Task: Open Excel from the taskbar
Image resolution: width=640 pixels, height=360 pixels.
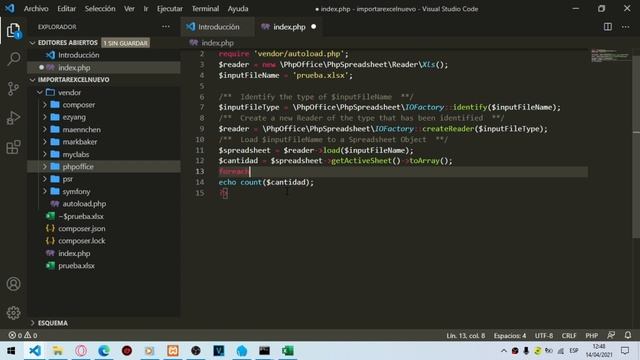Action: [x=287, y=351]
